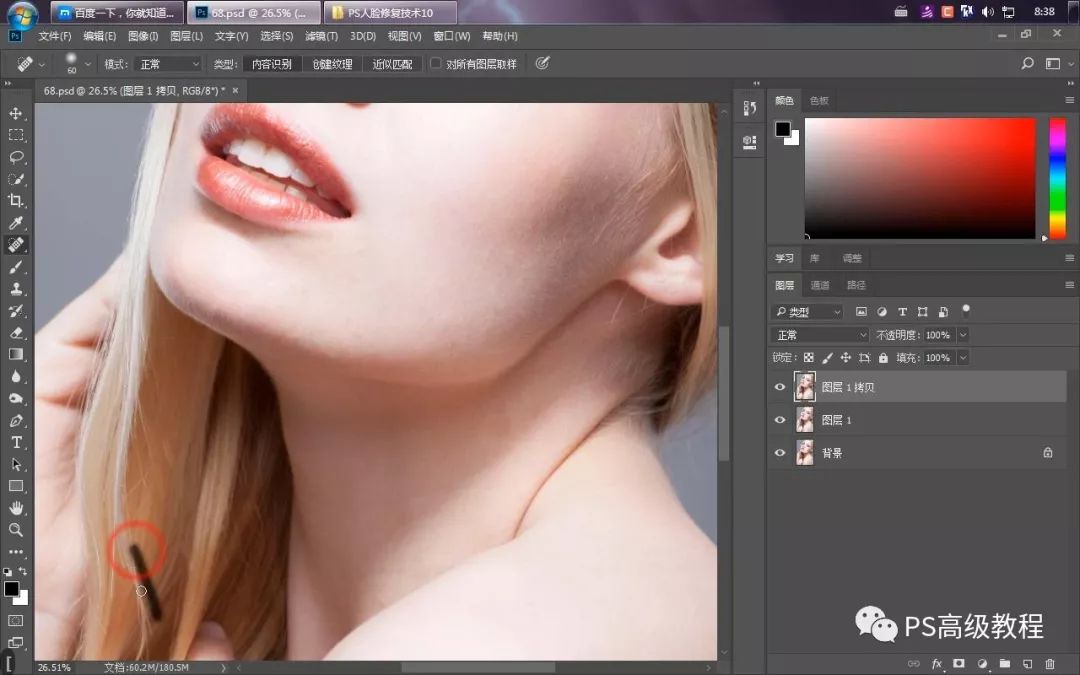Screen dimensions: 1080x675
Task: Select the Horizontal Type tool
Action: point(16,443)
